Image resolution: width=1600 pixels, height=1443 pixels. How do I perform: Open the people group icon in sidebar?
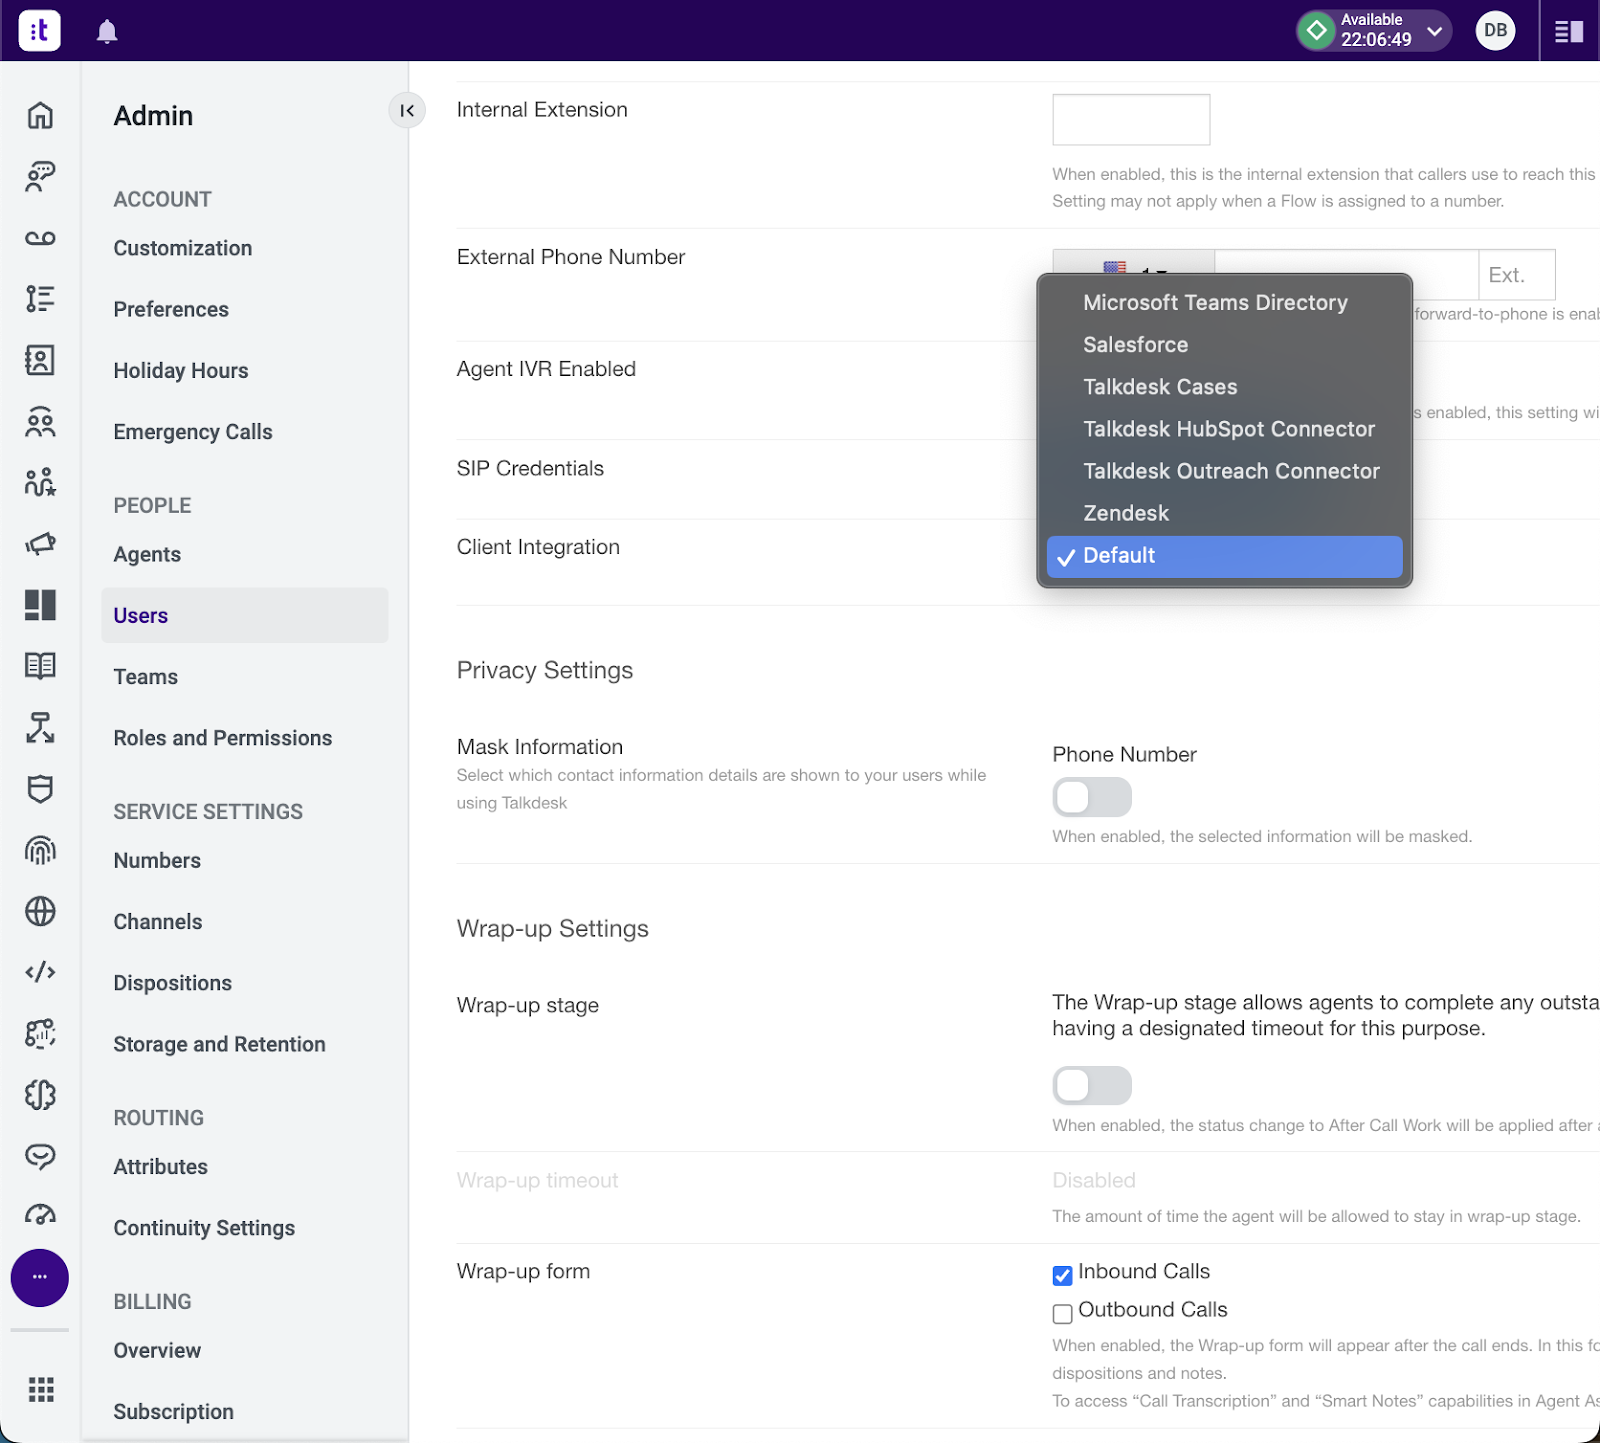40,422
